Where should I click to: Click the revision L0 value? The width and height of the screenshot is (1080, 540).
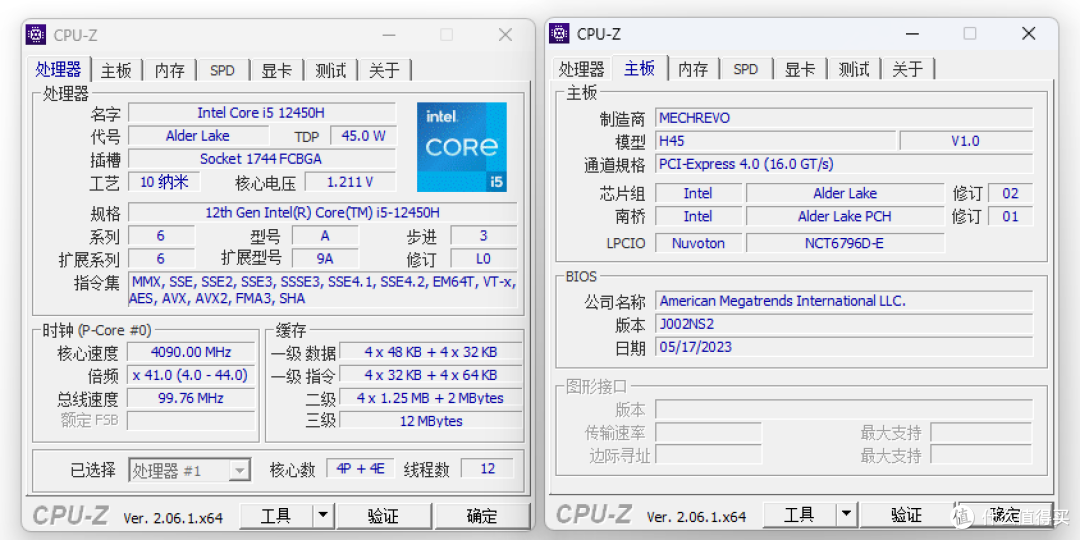[484, 259]
